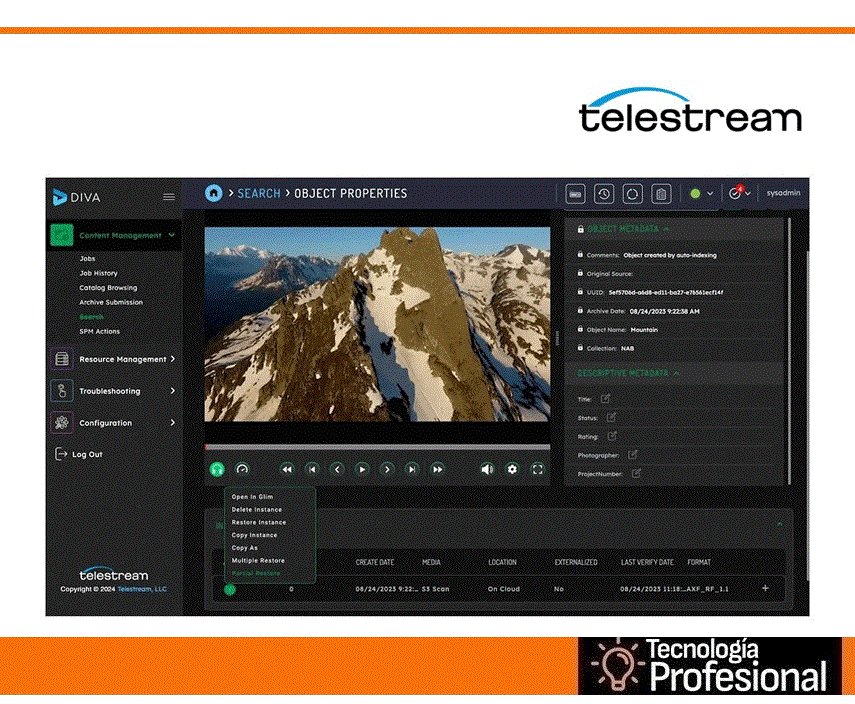
Task: Go to the Home breadcrumb icon
Action: point(214,193)
